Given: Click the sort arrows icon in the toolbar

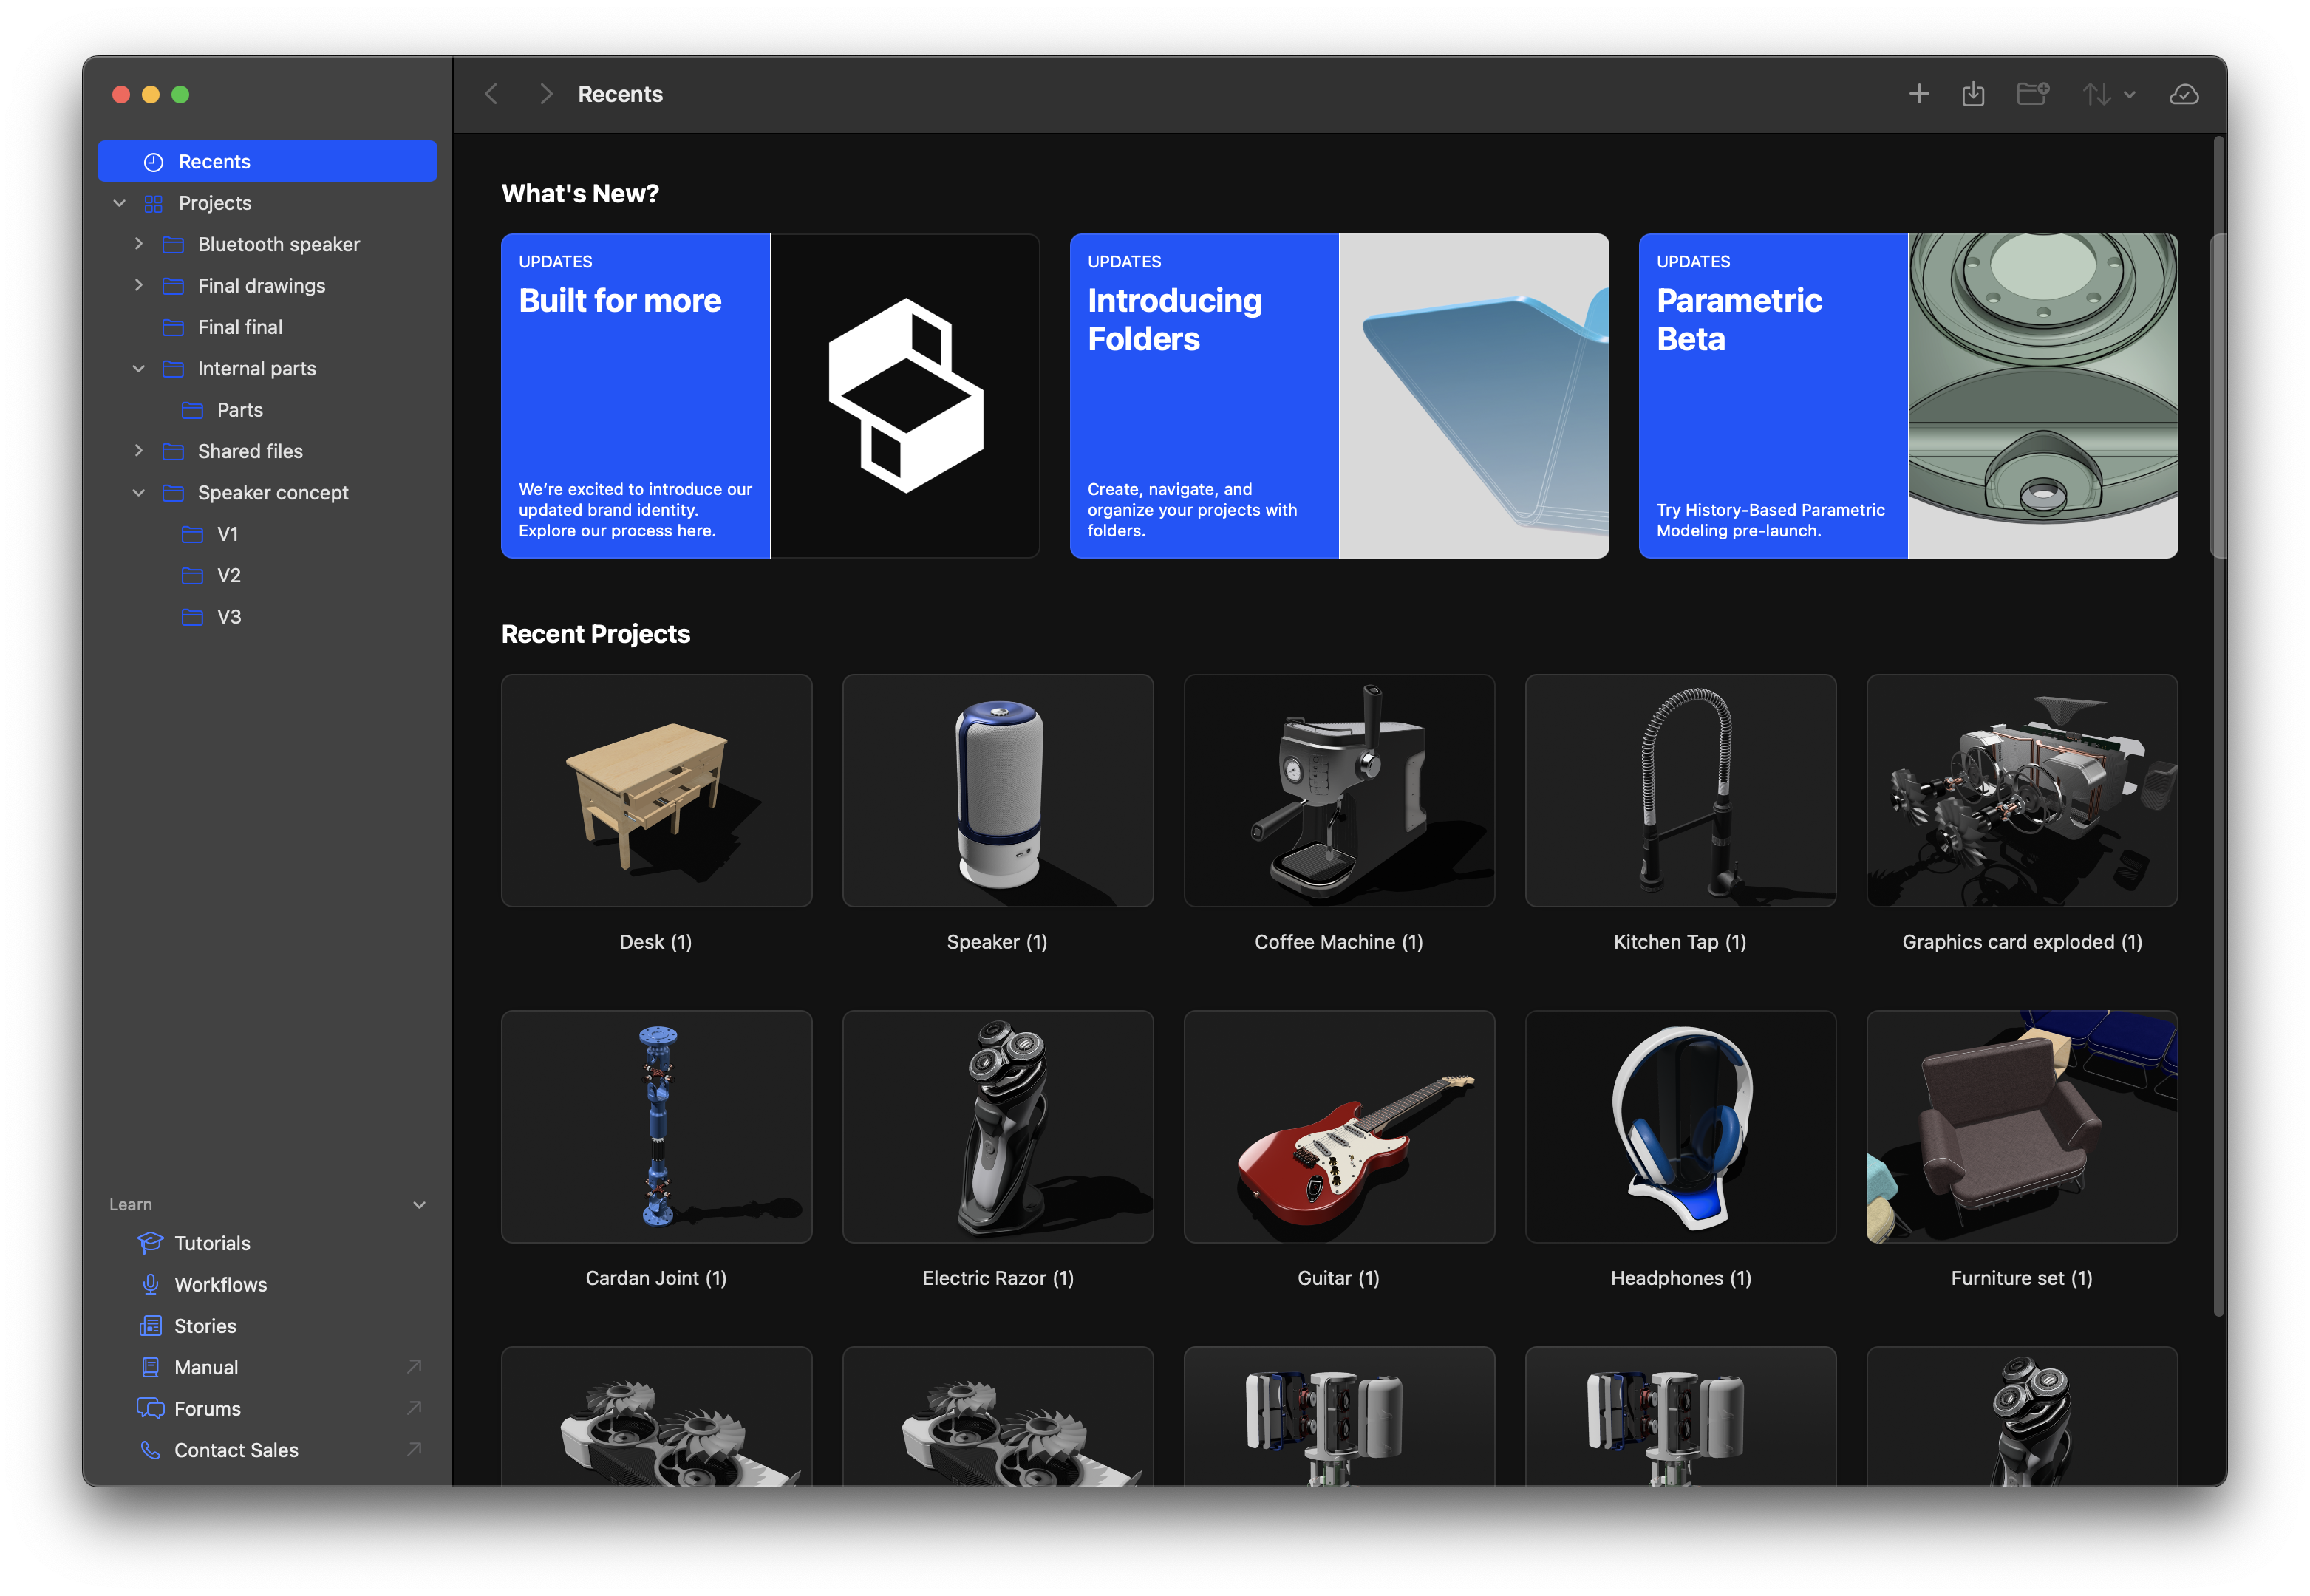Looking at the screenshot, I should click(x=2098, y=93).
